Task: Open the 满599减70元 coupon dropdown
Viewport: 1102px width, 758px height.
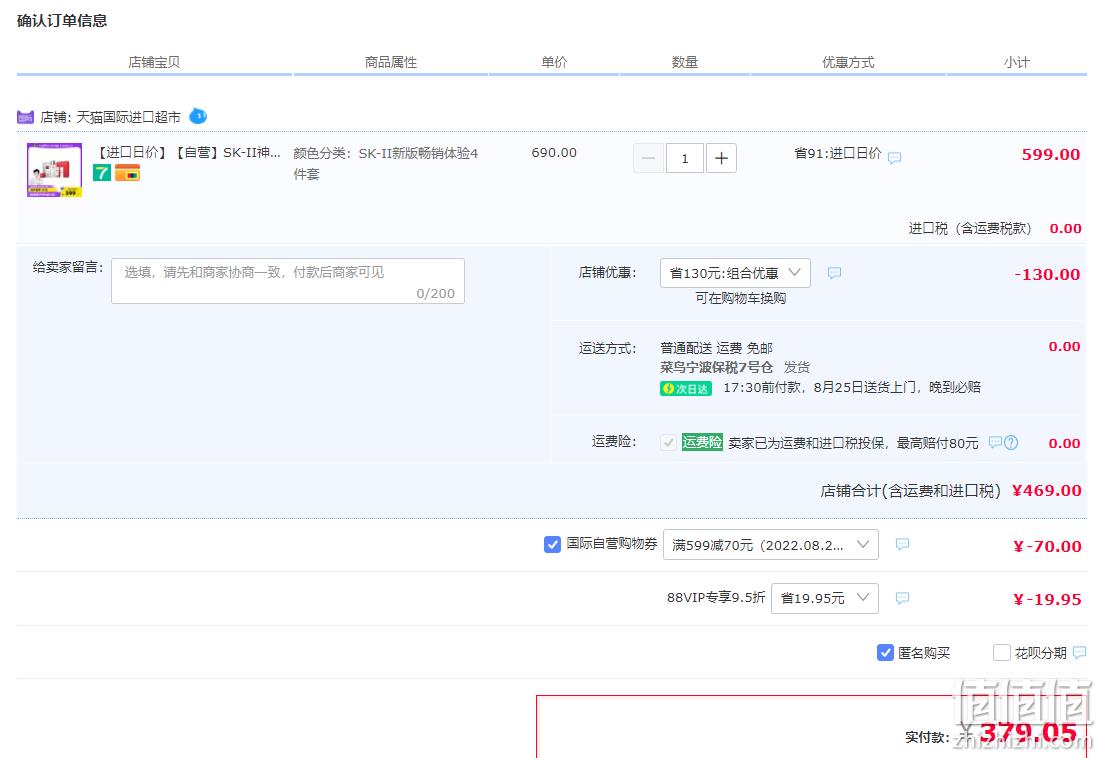Action: click(771, 544)
